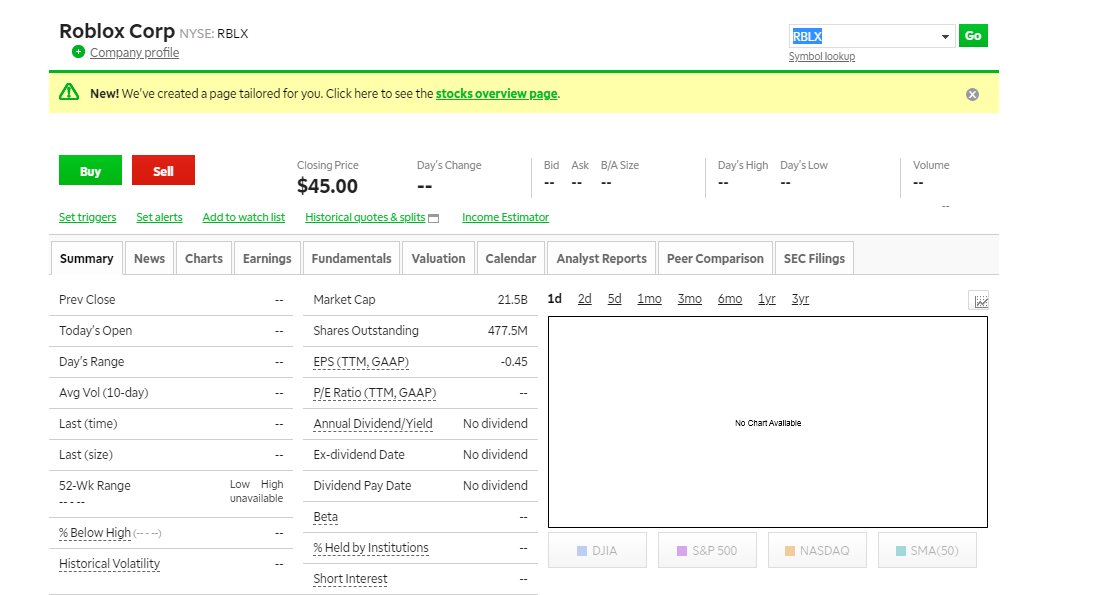Click the % Held by Institutions term
The image size is (1094, 595).
[370, 548]
